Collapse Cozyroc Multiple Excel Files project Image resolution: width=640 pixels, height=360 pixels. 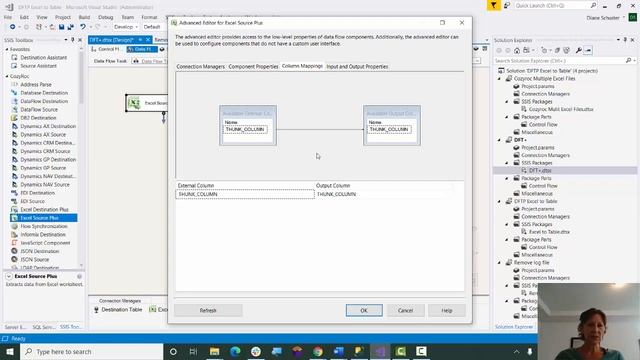(500, 78)
